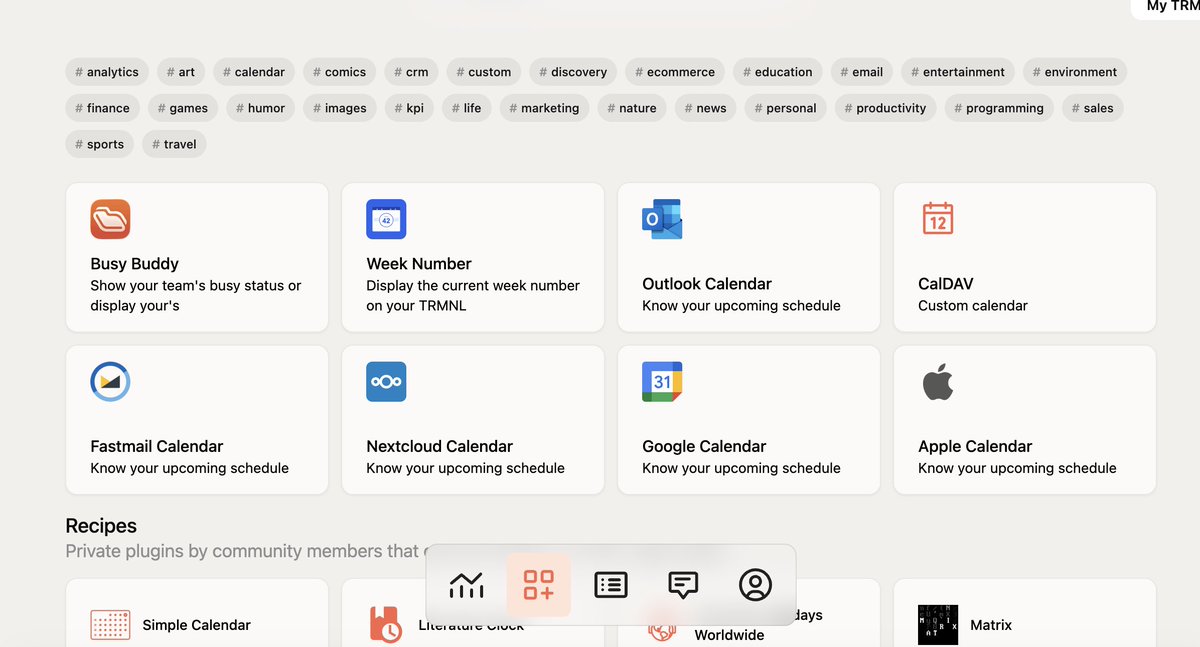Select the calendar tag filter
The width and height of the screenshot is (1200, 647).
pos(254,72)
